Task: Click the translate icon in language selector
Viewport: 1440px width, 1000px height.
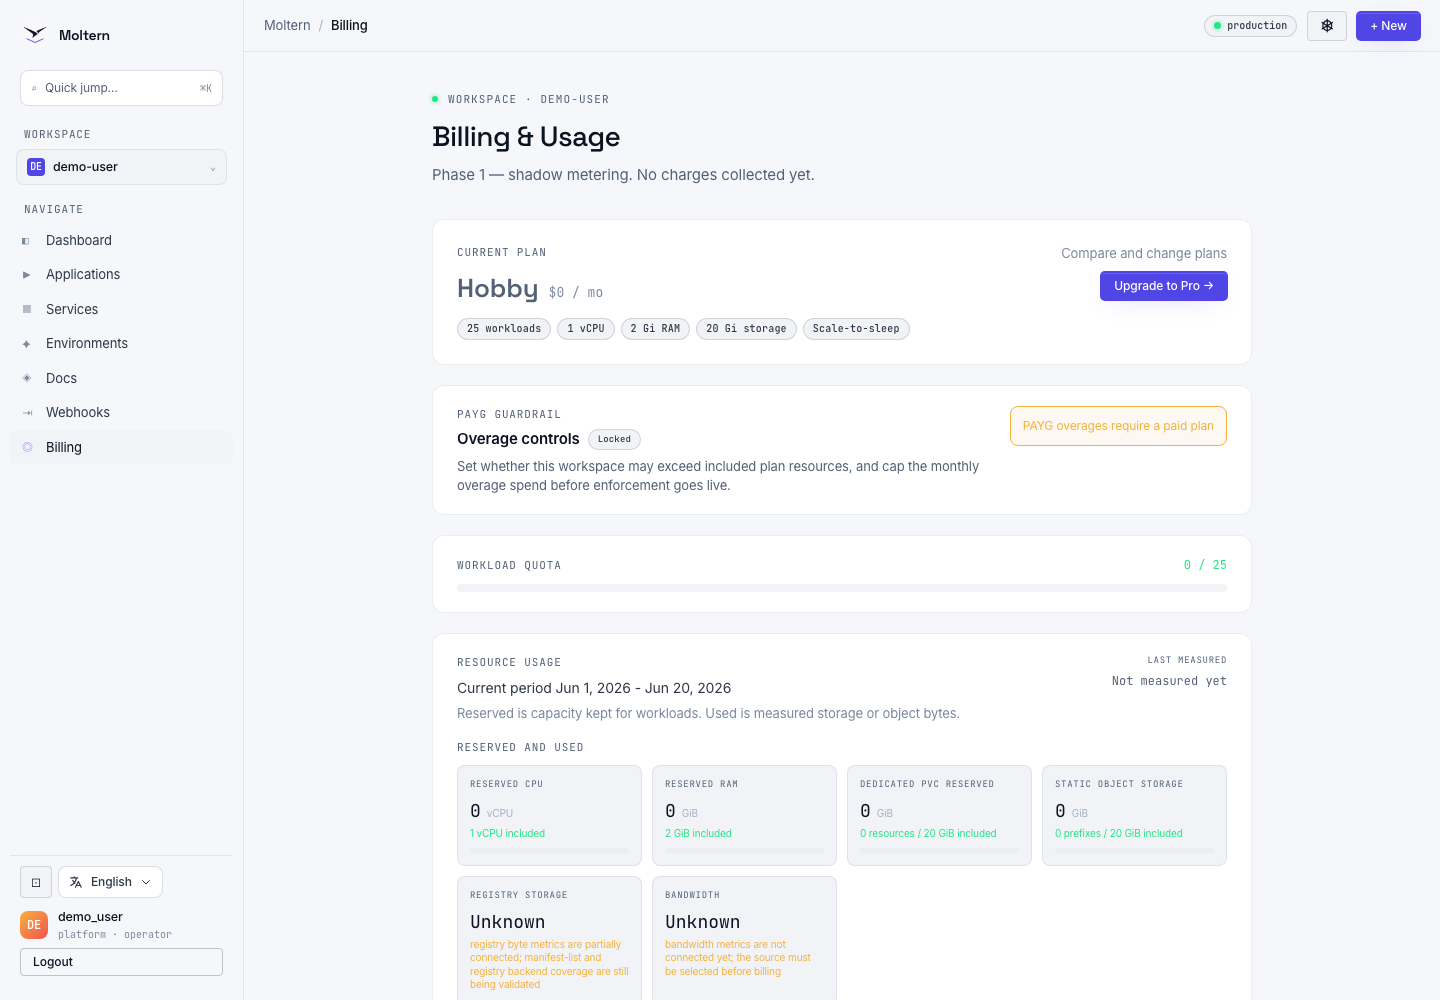Action: 76,882
